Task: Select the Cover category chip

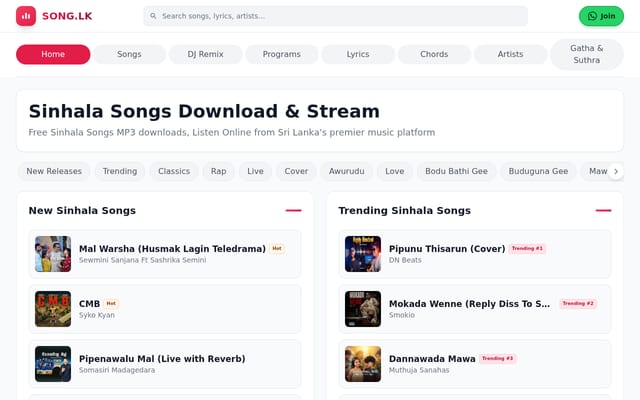Action: (x=296, y=171)
